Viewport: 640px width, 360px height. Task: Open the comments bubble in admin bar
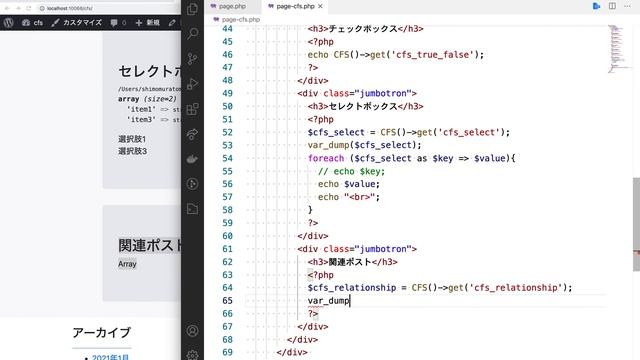tap(118, 23)
